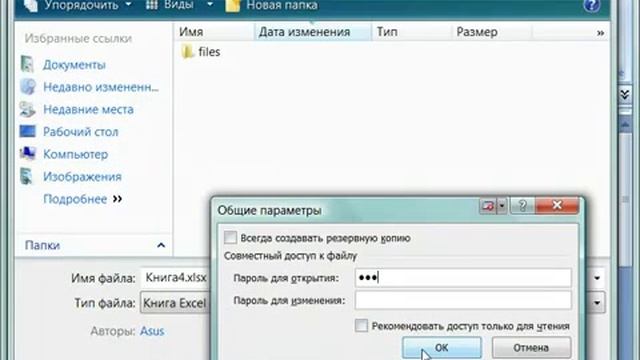The height and width of the screenshot is (360, 640).
Task: Click the Виды views icon
Action: (x=152, y=5)
